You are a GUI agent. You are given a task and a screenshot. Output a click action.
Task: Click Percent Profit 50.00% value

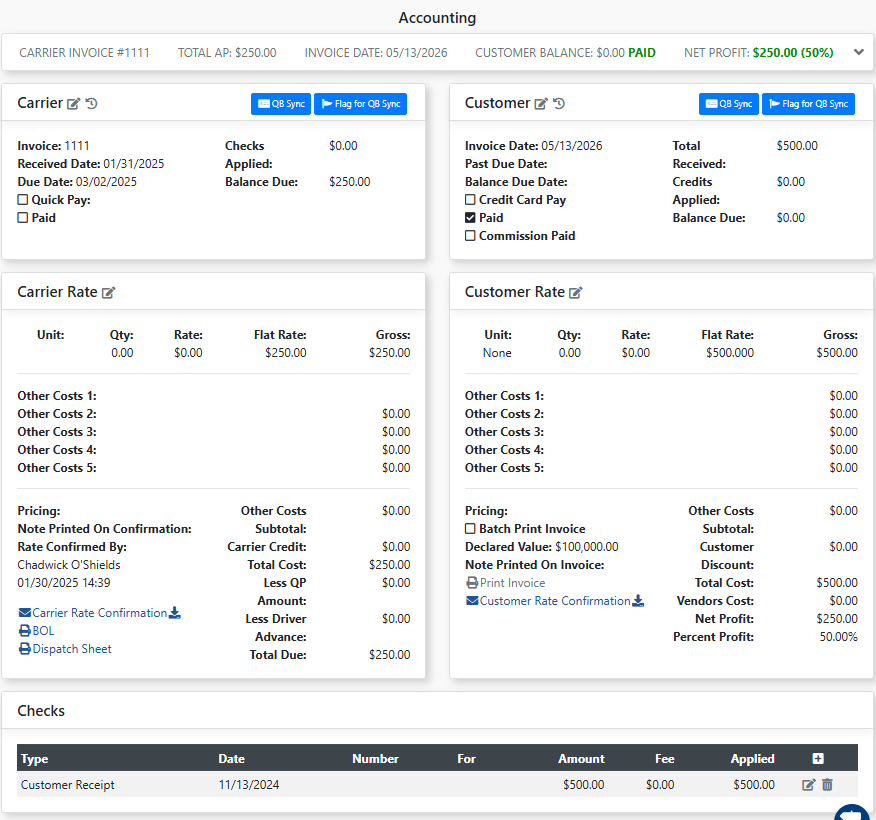838,637
